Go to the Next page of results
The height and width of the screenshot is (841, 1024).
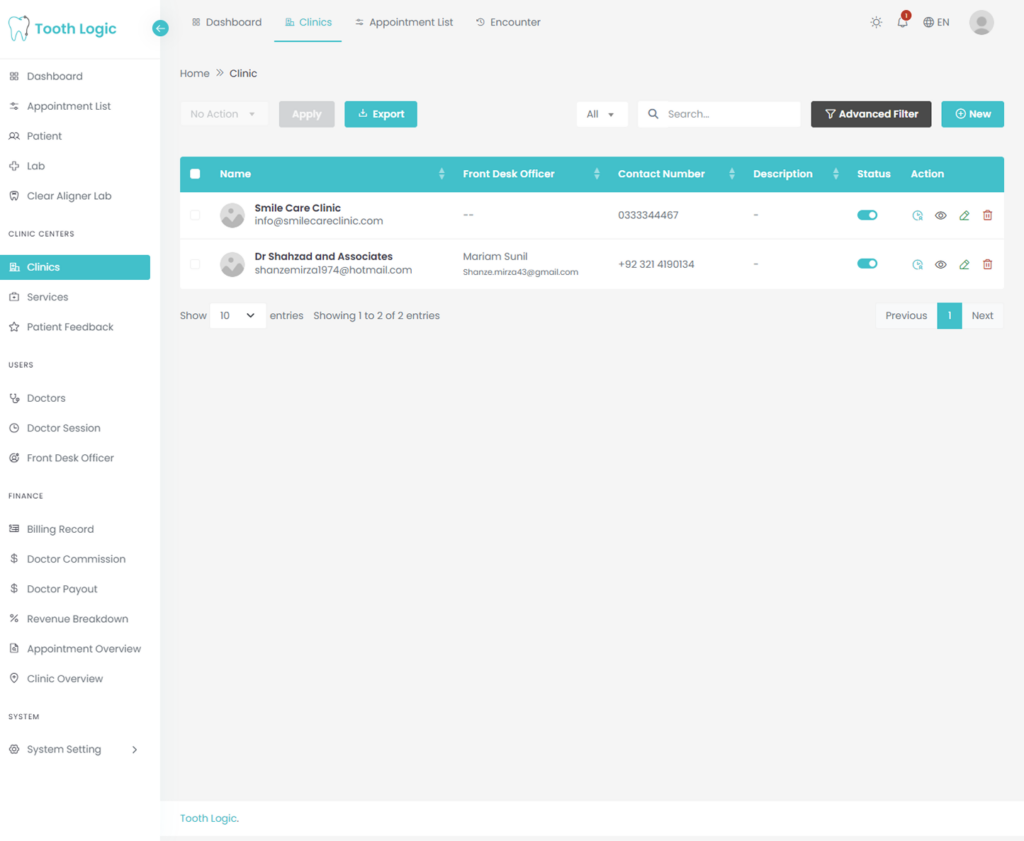click(982, 315)
